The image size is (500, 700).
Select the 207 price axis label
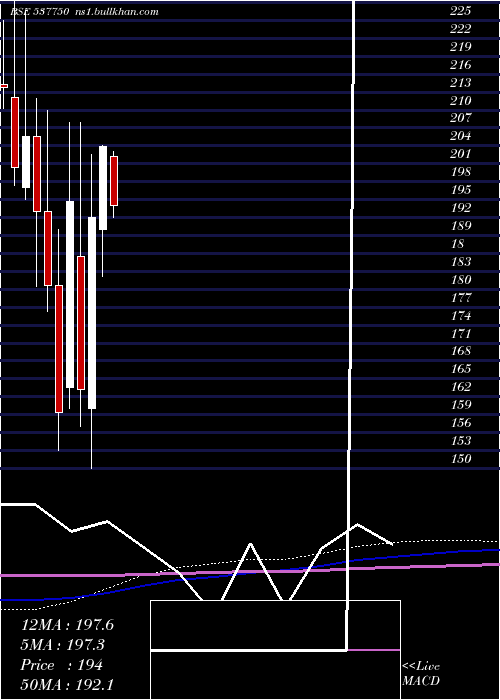pyautogui.click(x=460, y=118)
